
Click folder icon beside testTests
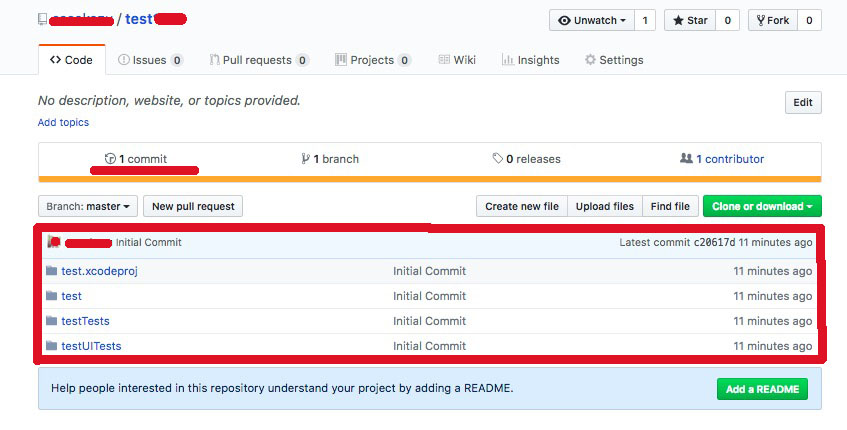click(51, 320)
